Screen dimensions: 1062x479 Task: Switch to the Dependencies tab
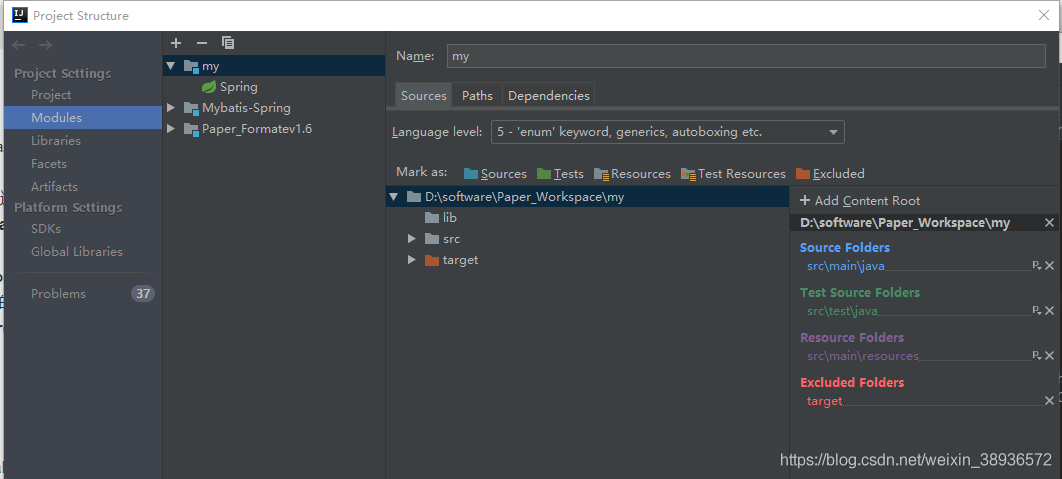pos(549,96)
